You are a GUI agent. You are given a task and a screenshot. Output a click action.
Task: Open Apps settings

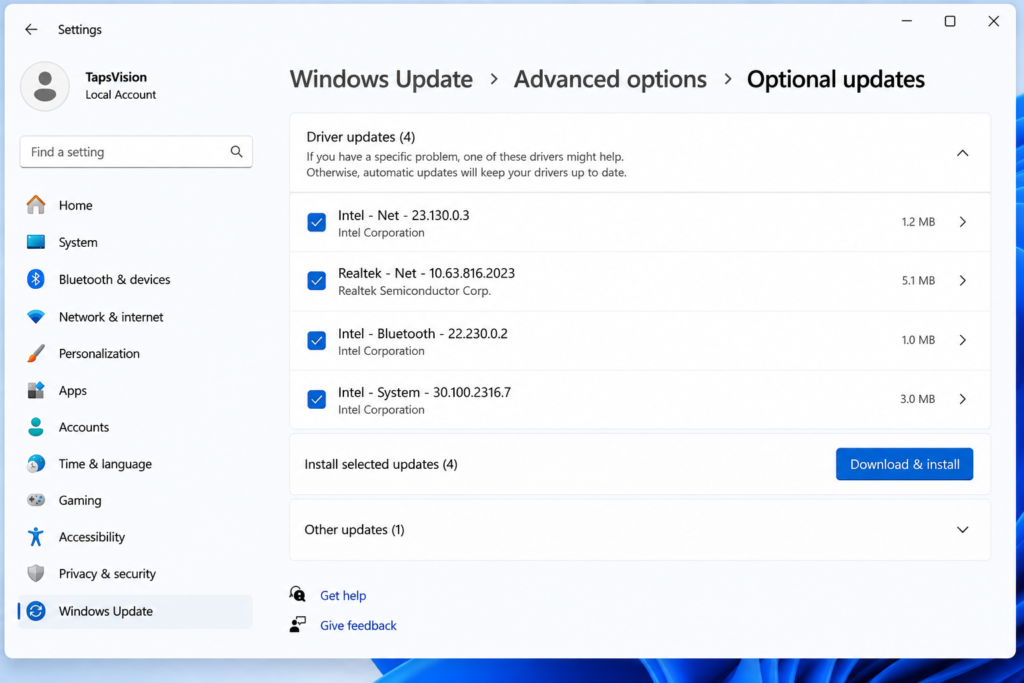pos(136,390)
